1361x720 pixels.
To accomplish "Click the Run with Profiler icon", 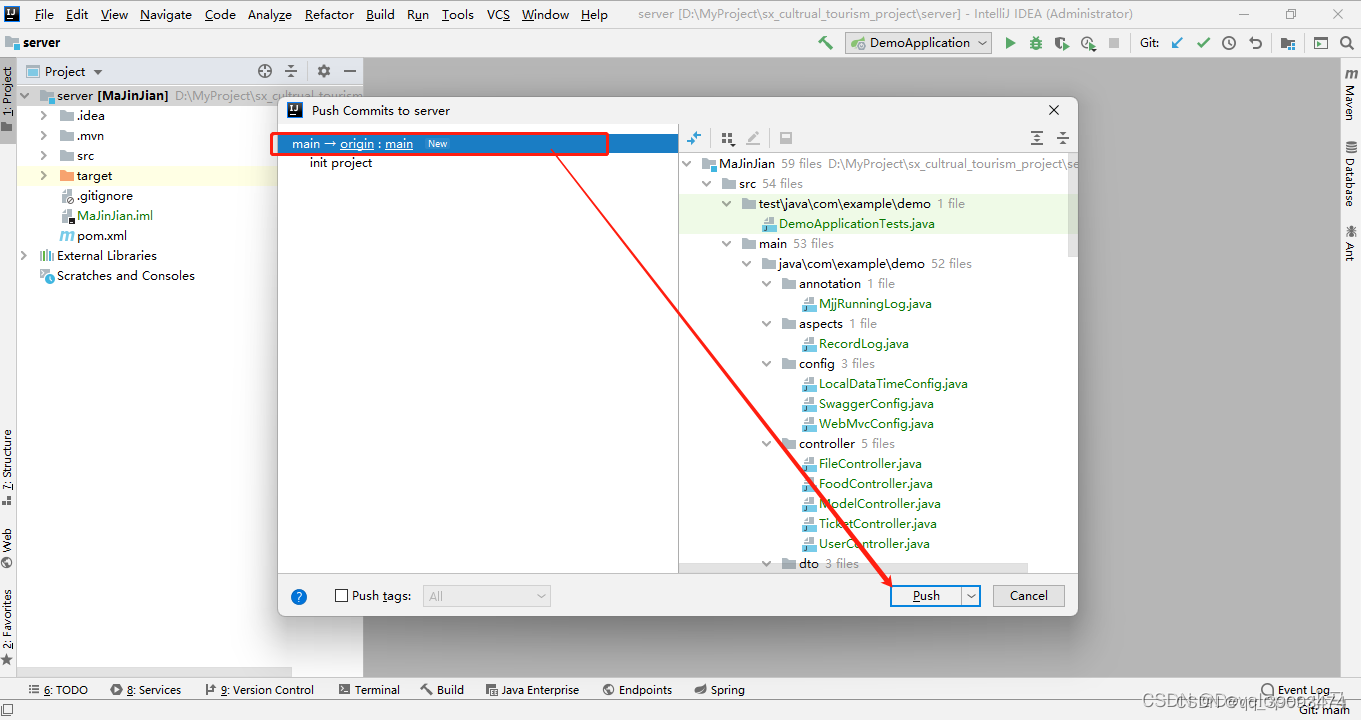I will (x=1088, y=43).
